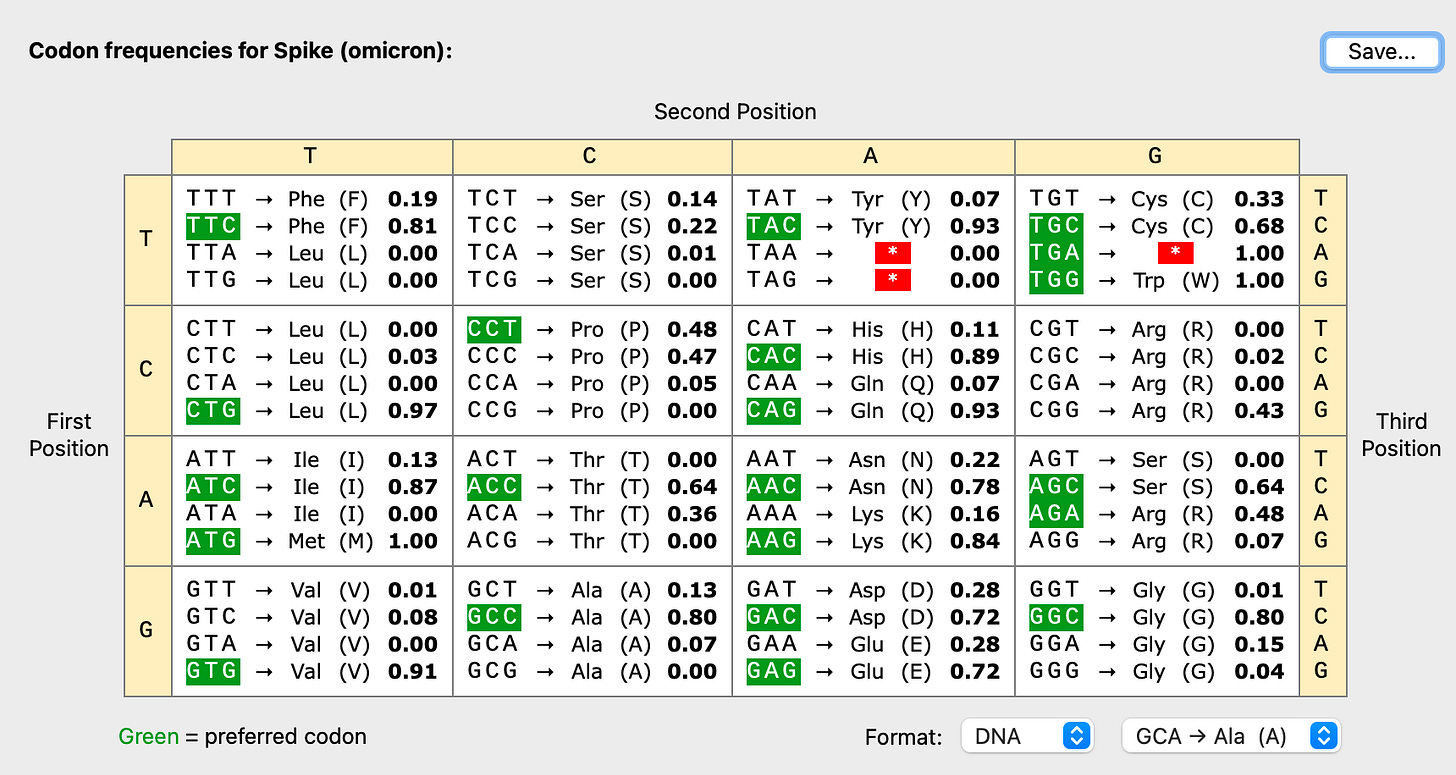Image resolution: width=1456 pixels, height=775 pixels.
Task: Select the green CAC codon cell
Action: 773,356
